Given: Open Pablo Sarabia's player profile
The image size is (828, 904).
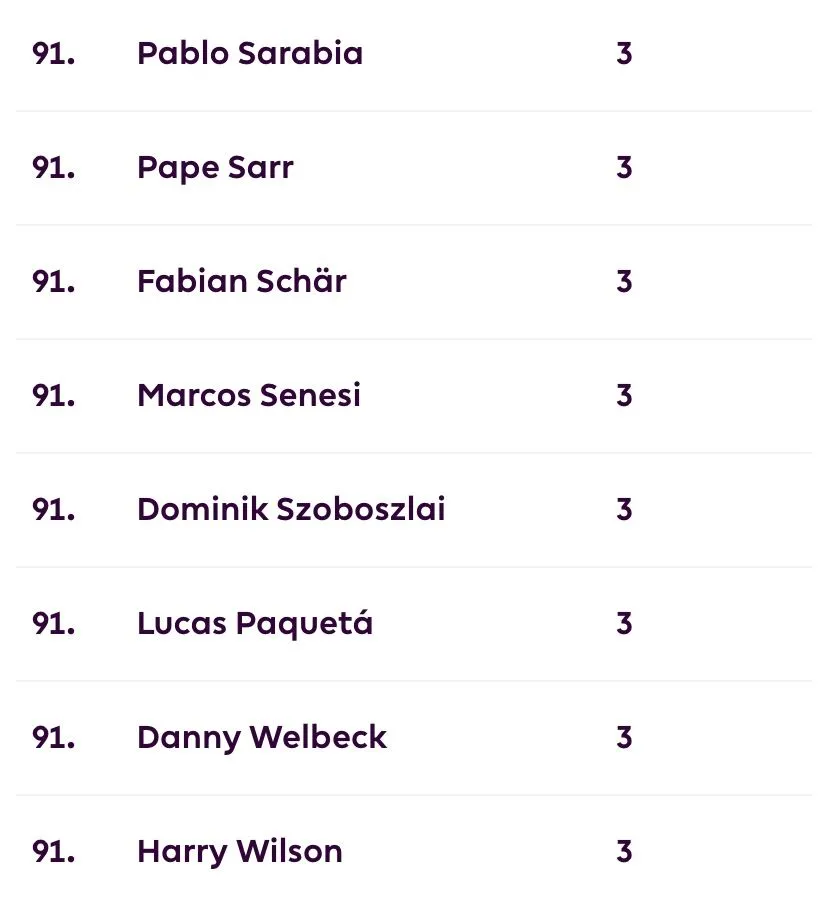Looking at the screenshot, I should [249, 54].
